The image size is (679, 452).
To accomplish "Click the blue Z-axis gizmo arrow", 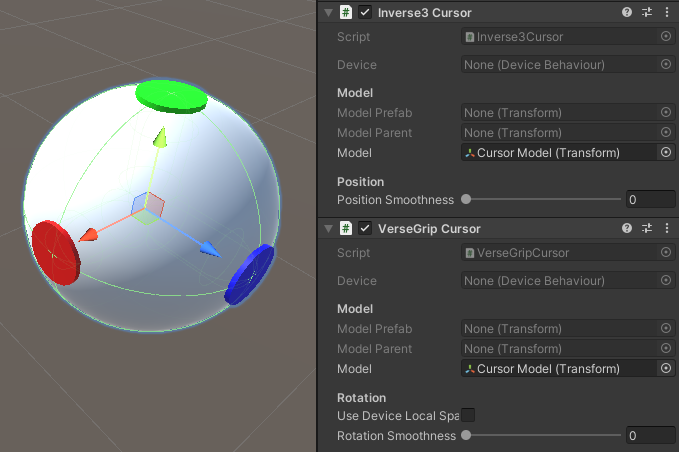I will [x=208, y=248].
